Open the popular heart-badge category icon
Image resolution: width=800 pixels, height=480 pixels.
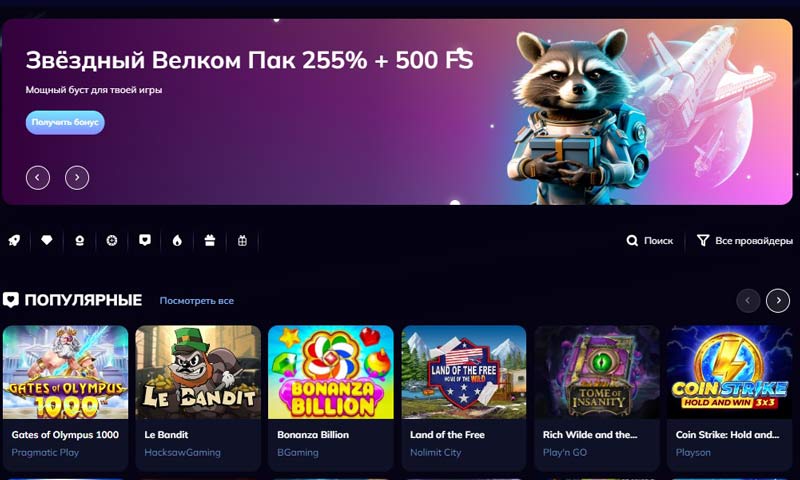[x=145, y=240]
